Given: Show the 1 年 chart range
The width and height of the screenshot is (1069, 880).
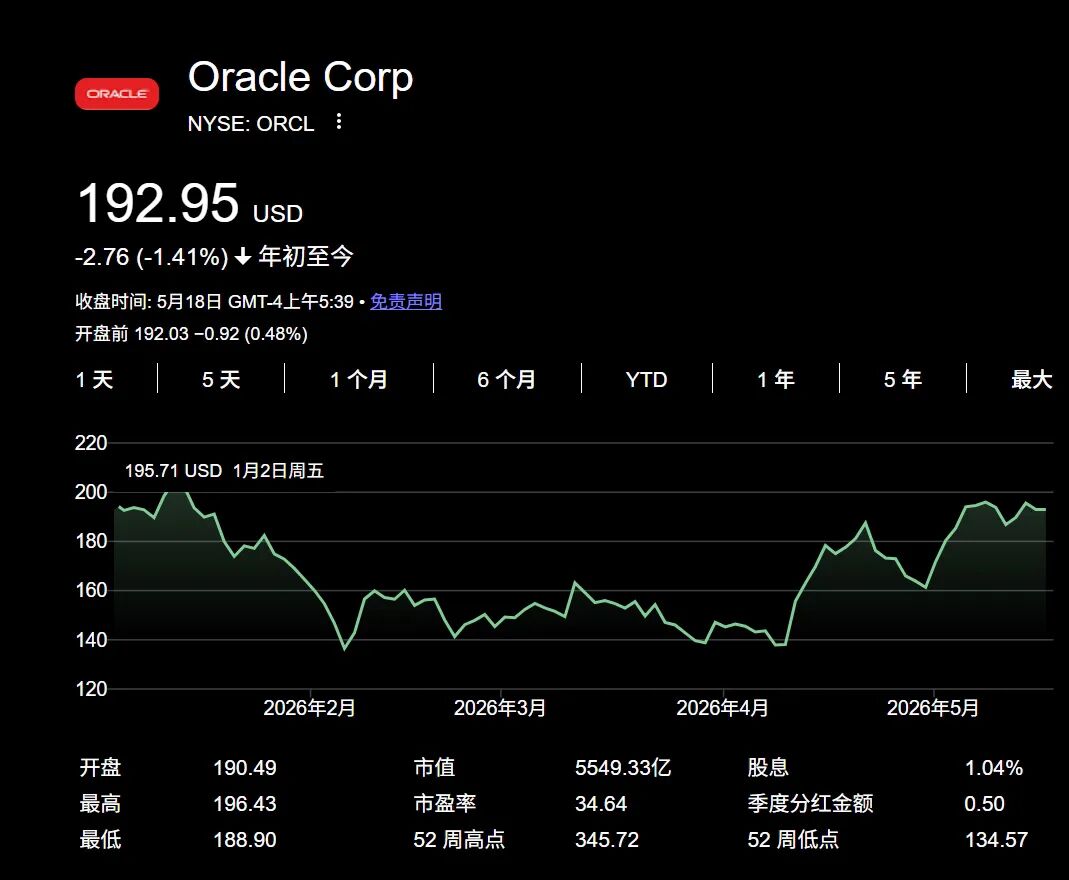Looking at the screenshot, I should pos(776,379).
